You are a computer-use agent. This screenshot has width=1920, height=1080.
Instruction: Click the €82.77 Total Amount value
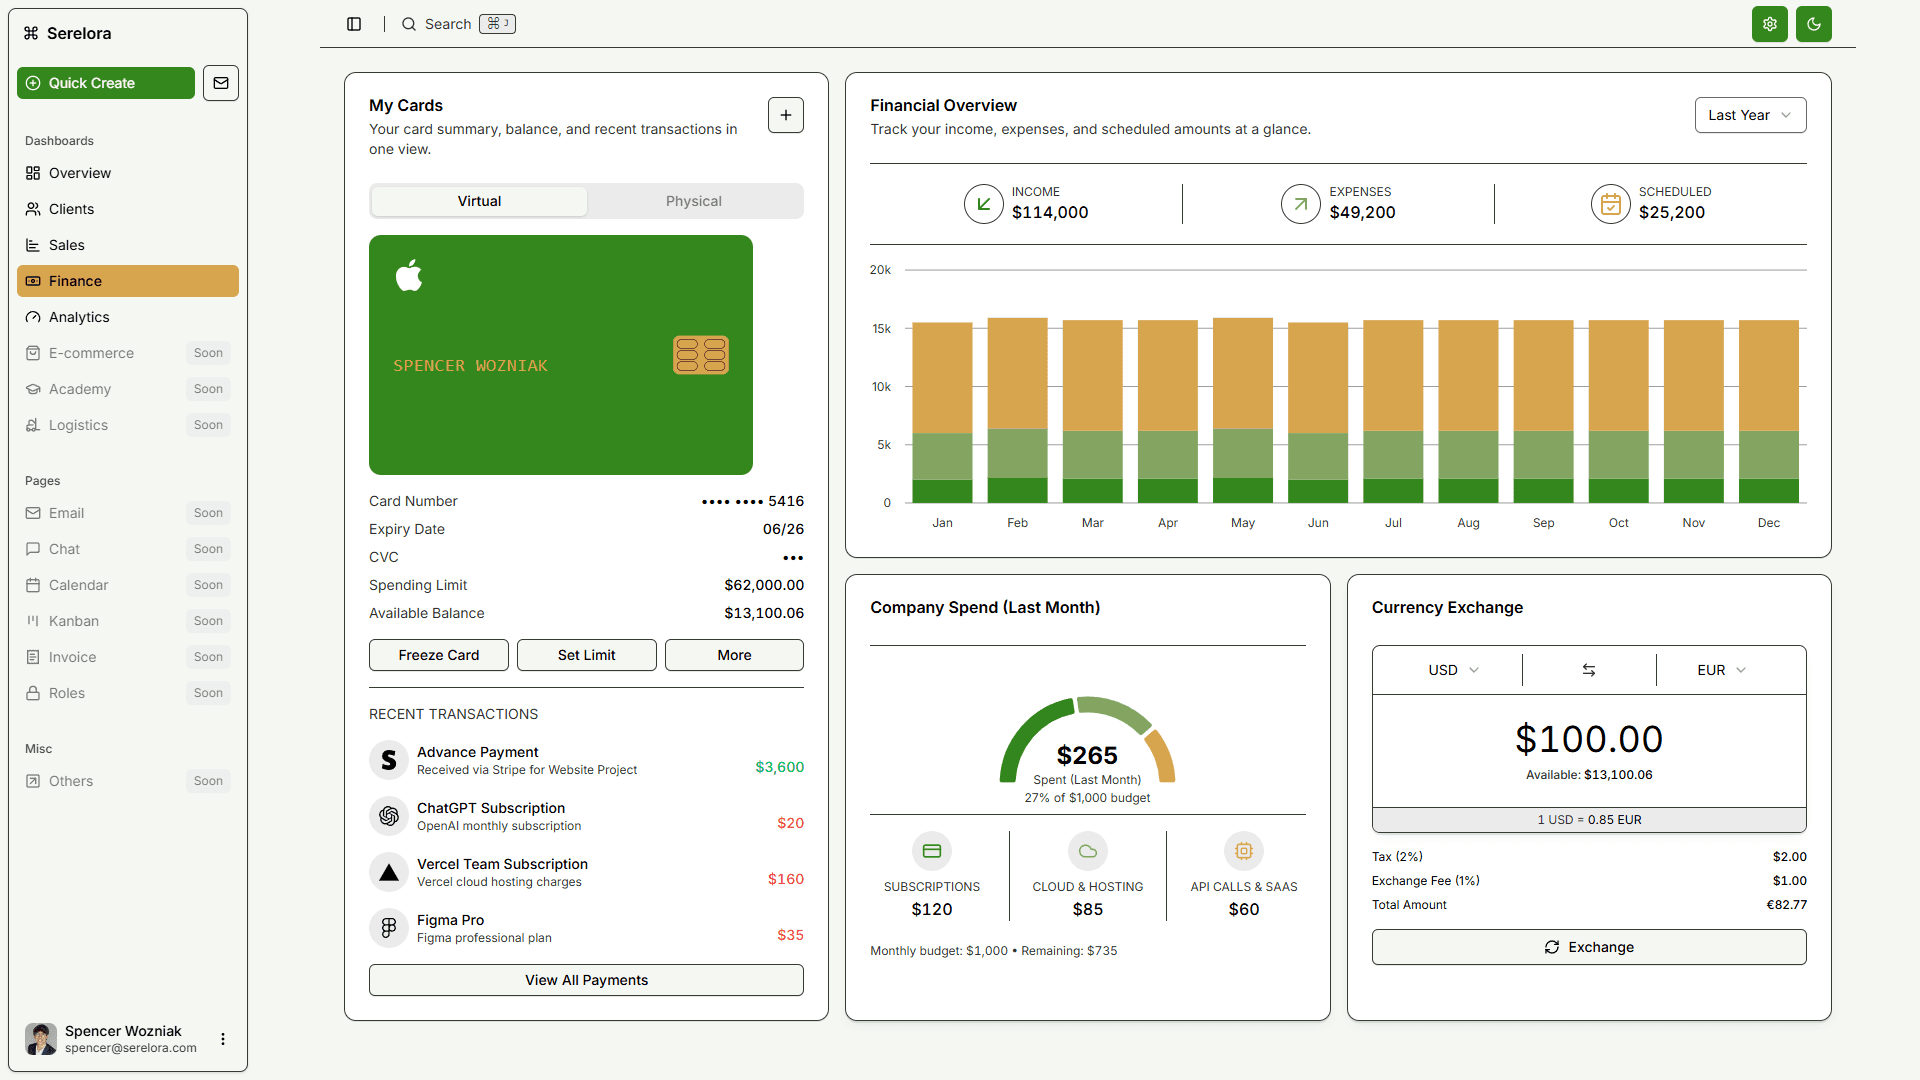tap(1787, 905)
